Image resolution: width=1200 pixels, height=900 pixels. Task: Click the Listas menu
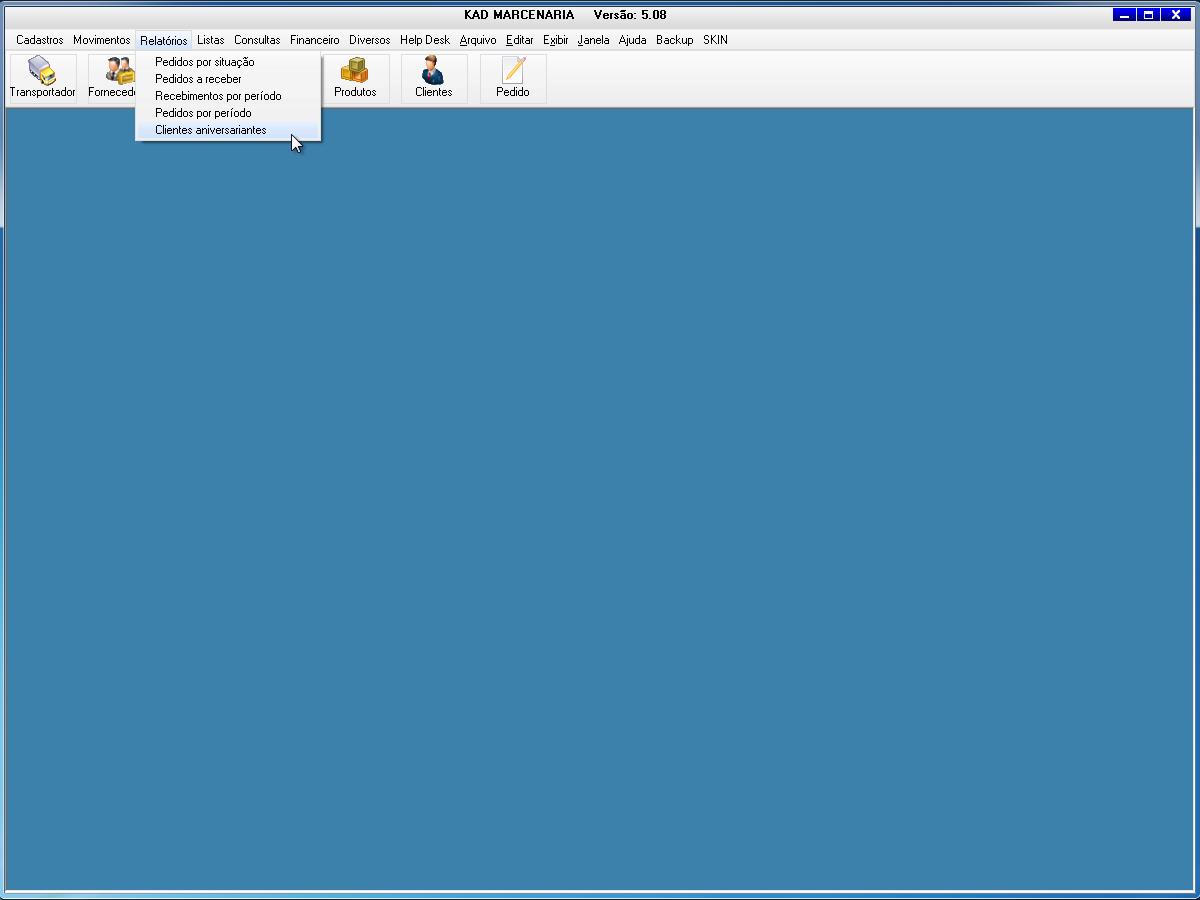point(211,40)
